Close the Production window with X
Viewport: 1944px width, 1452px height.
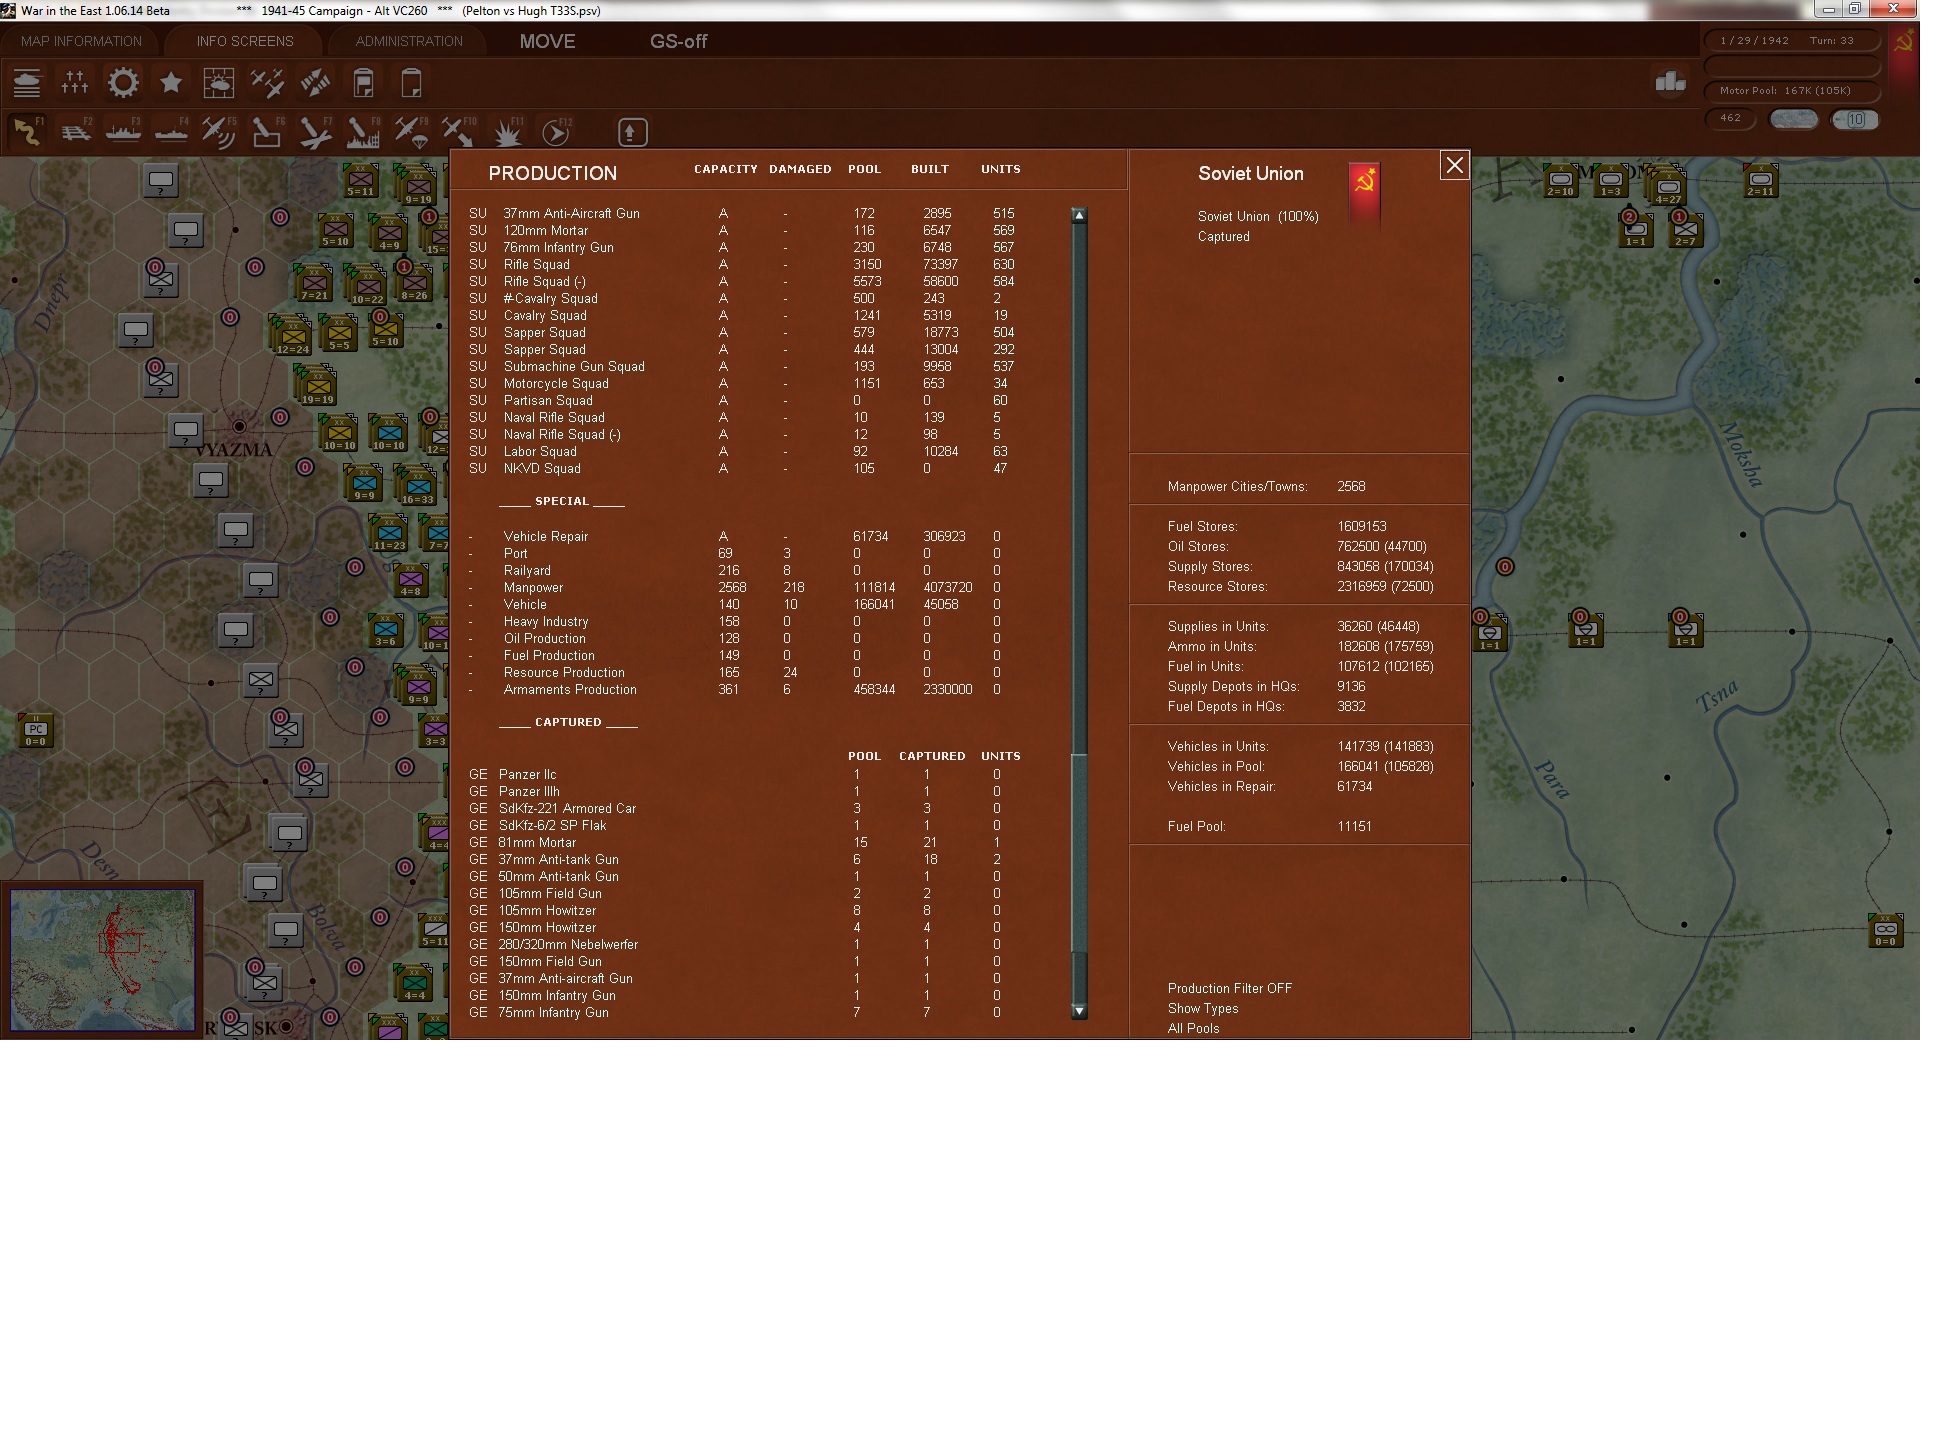[x=1454, y=166]
